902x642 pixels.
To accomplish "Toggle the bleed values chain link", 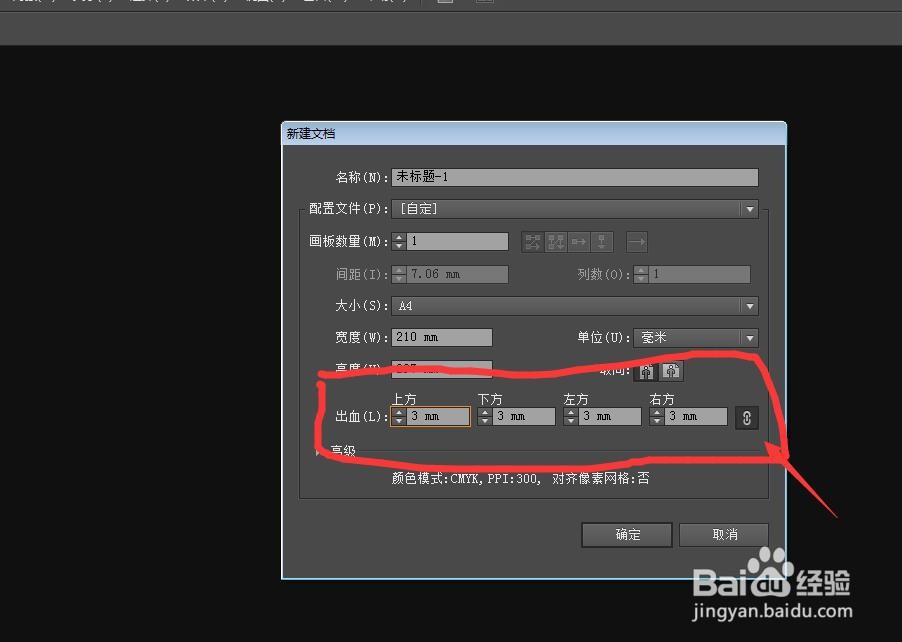I will (x=746, y=418).
